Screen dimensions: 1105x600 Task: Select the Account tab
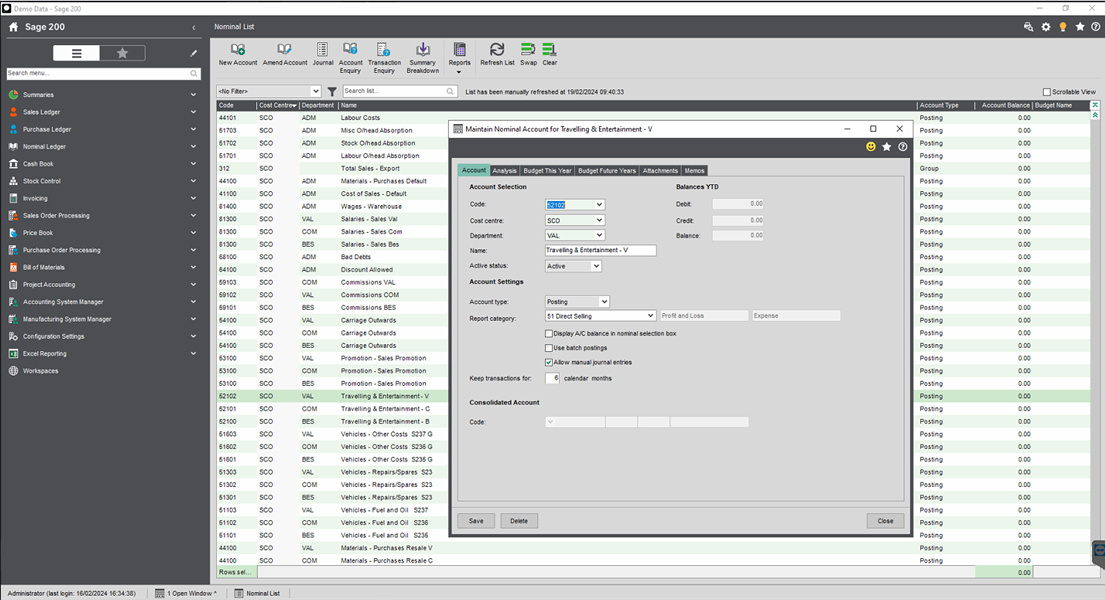click(474, 171)
